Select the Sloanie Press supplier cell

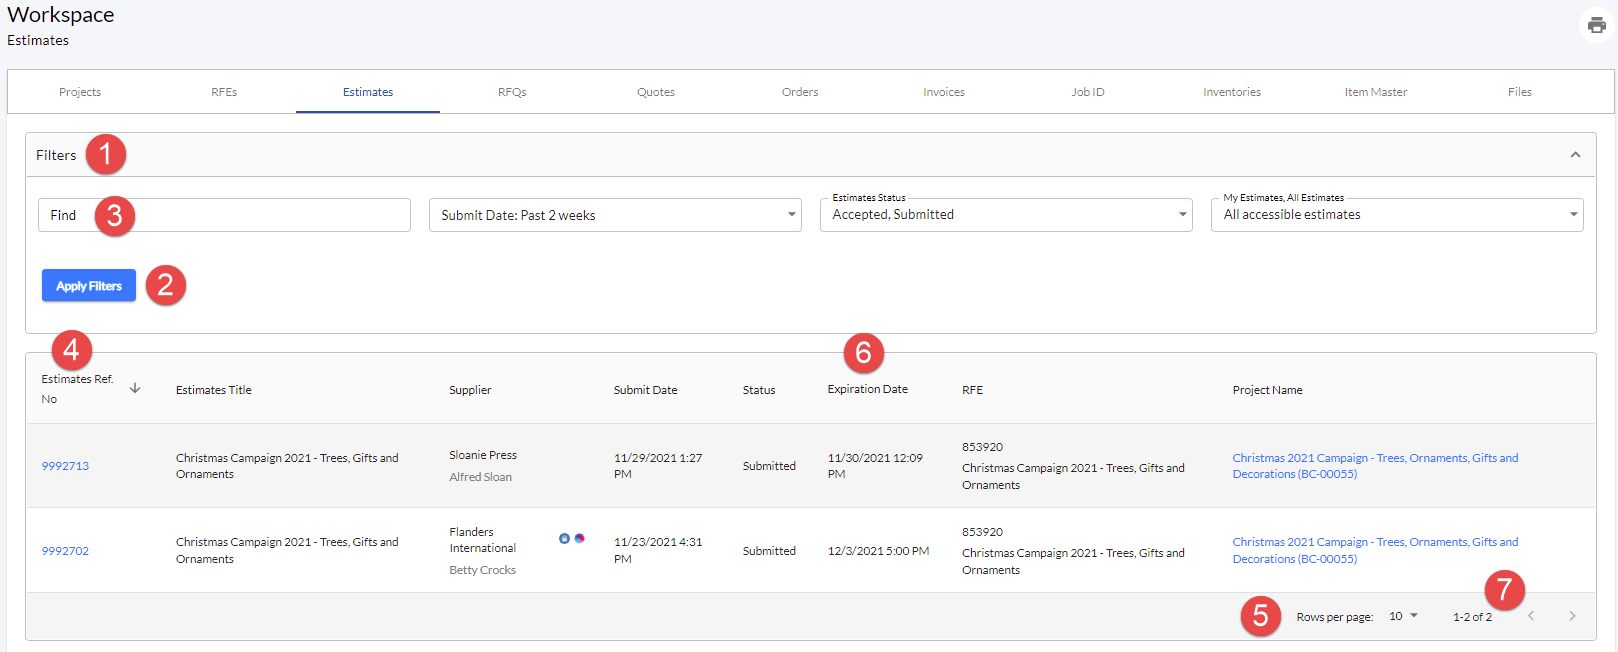click(483, 455)
